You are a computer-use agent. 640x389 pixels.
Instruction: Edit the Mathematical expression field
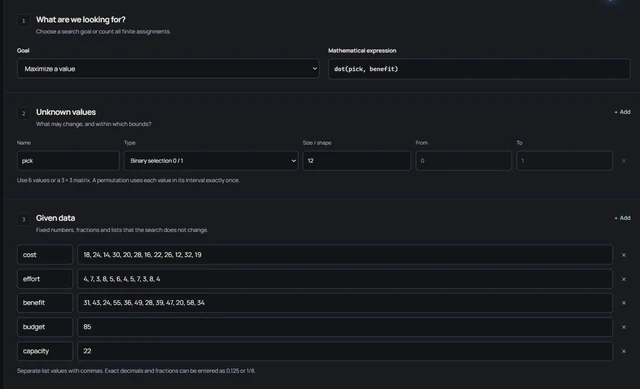tap(479, 69)
